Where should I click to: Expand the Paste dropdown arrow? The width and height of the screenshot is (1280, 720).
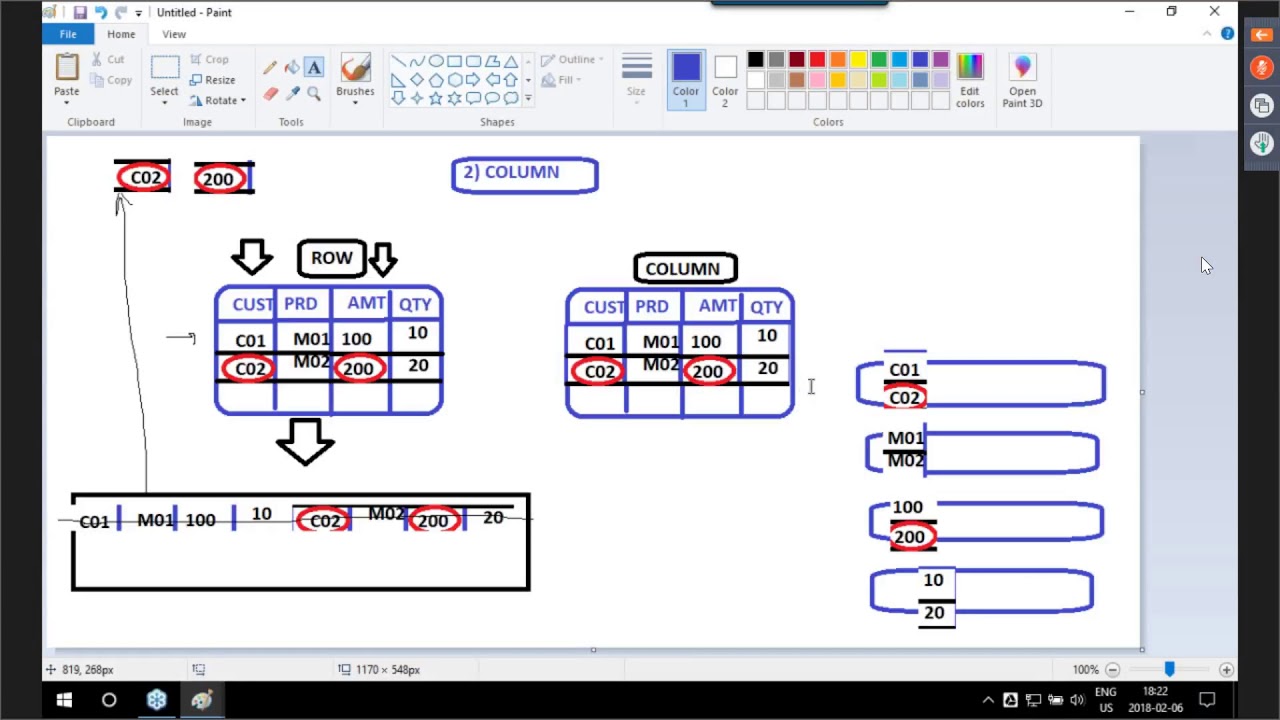point(67,103)
